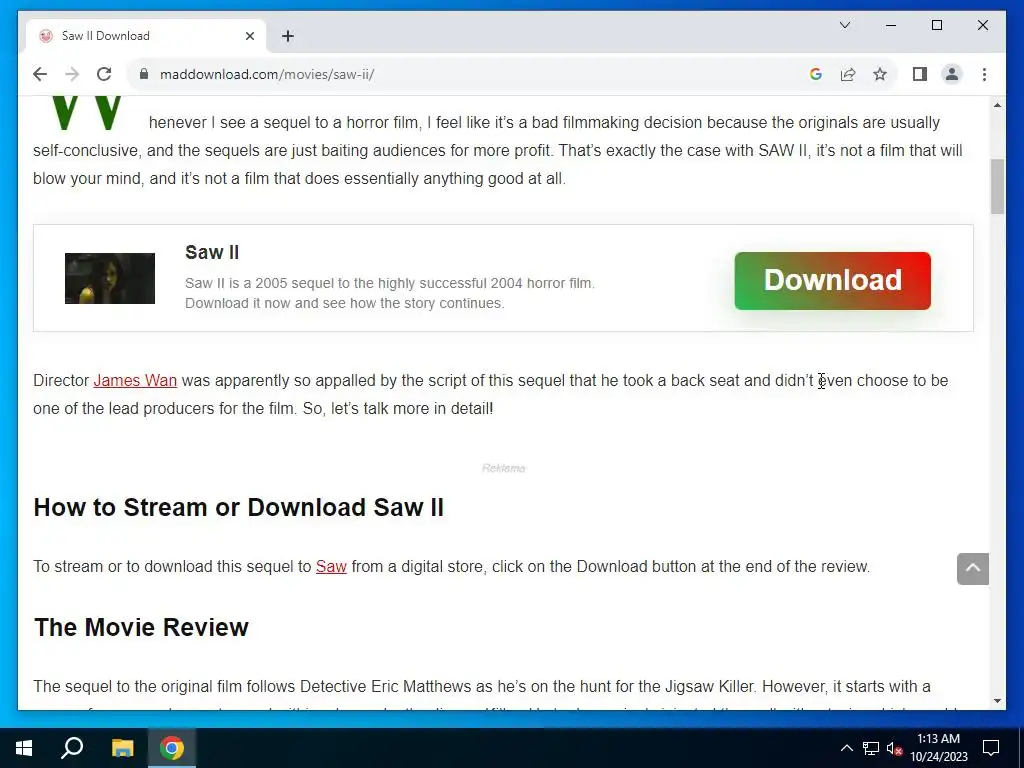
Task: Open the clock showing 1:13 AM
Action: [938, 748]
